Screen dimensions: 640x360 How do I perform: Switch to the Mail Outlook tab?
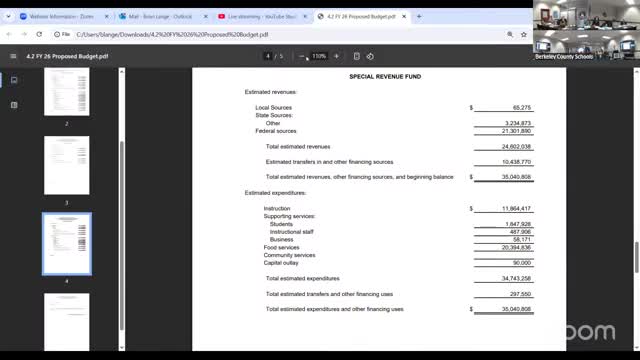click(160, 16)
